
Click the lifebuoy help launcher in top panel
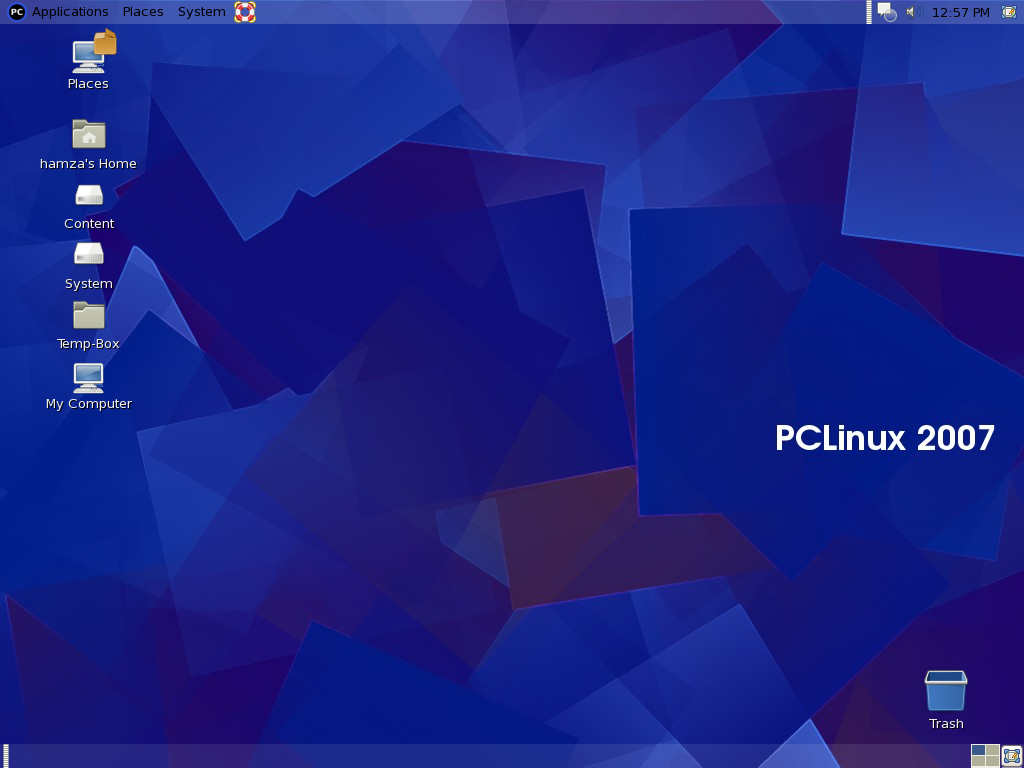coord(245,12)
